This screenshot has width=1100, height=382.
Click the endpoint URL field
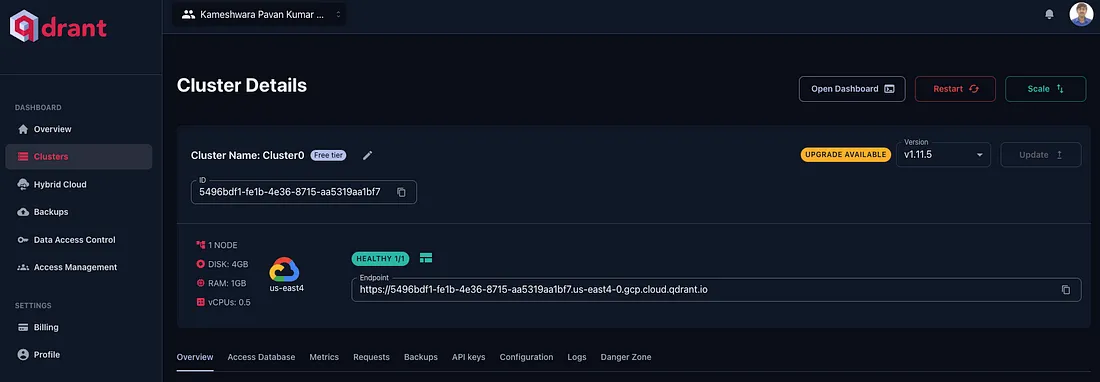tap(716, 289)
